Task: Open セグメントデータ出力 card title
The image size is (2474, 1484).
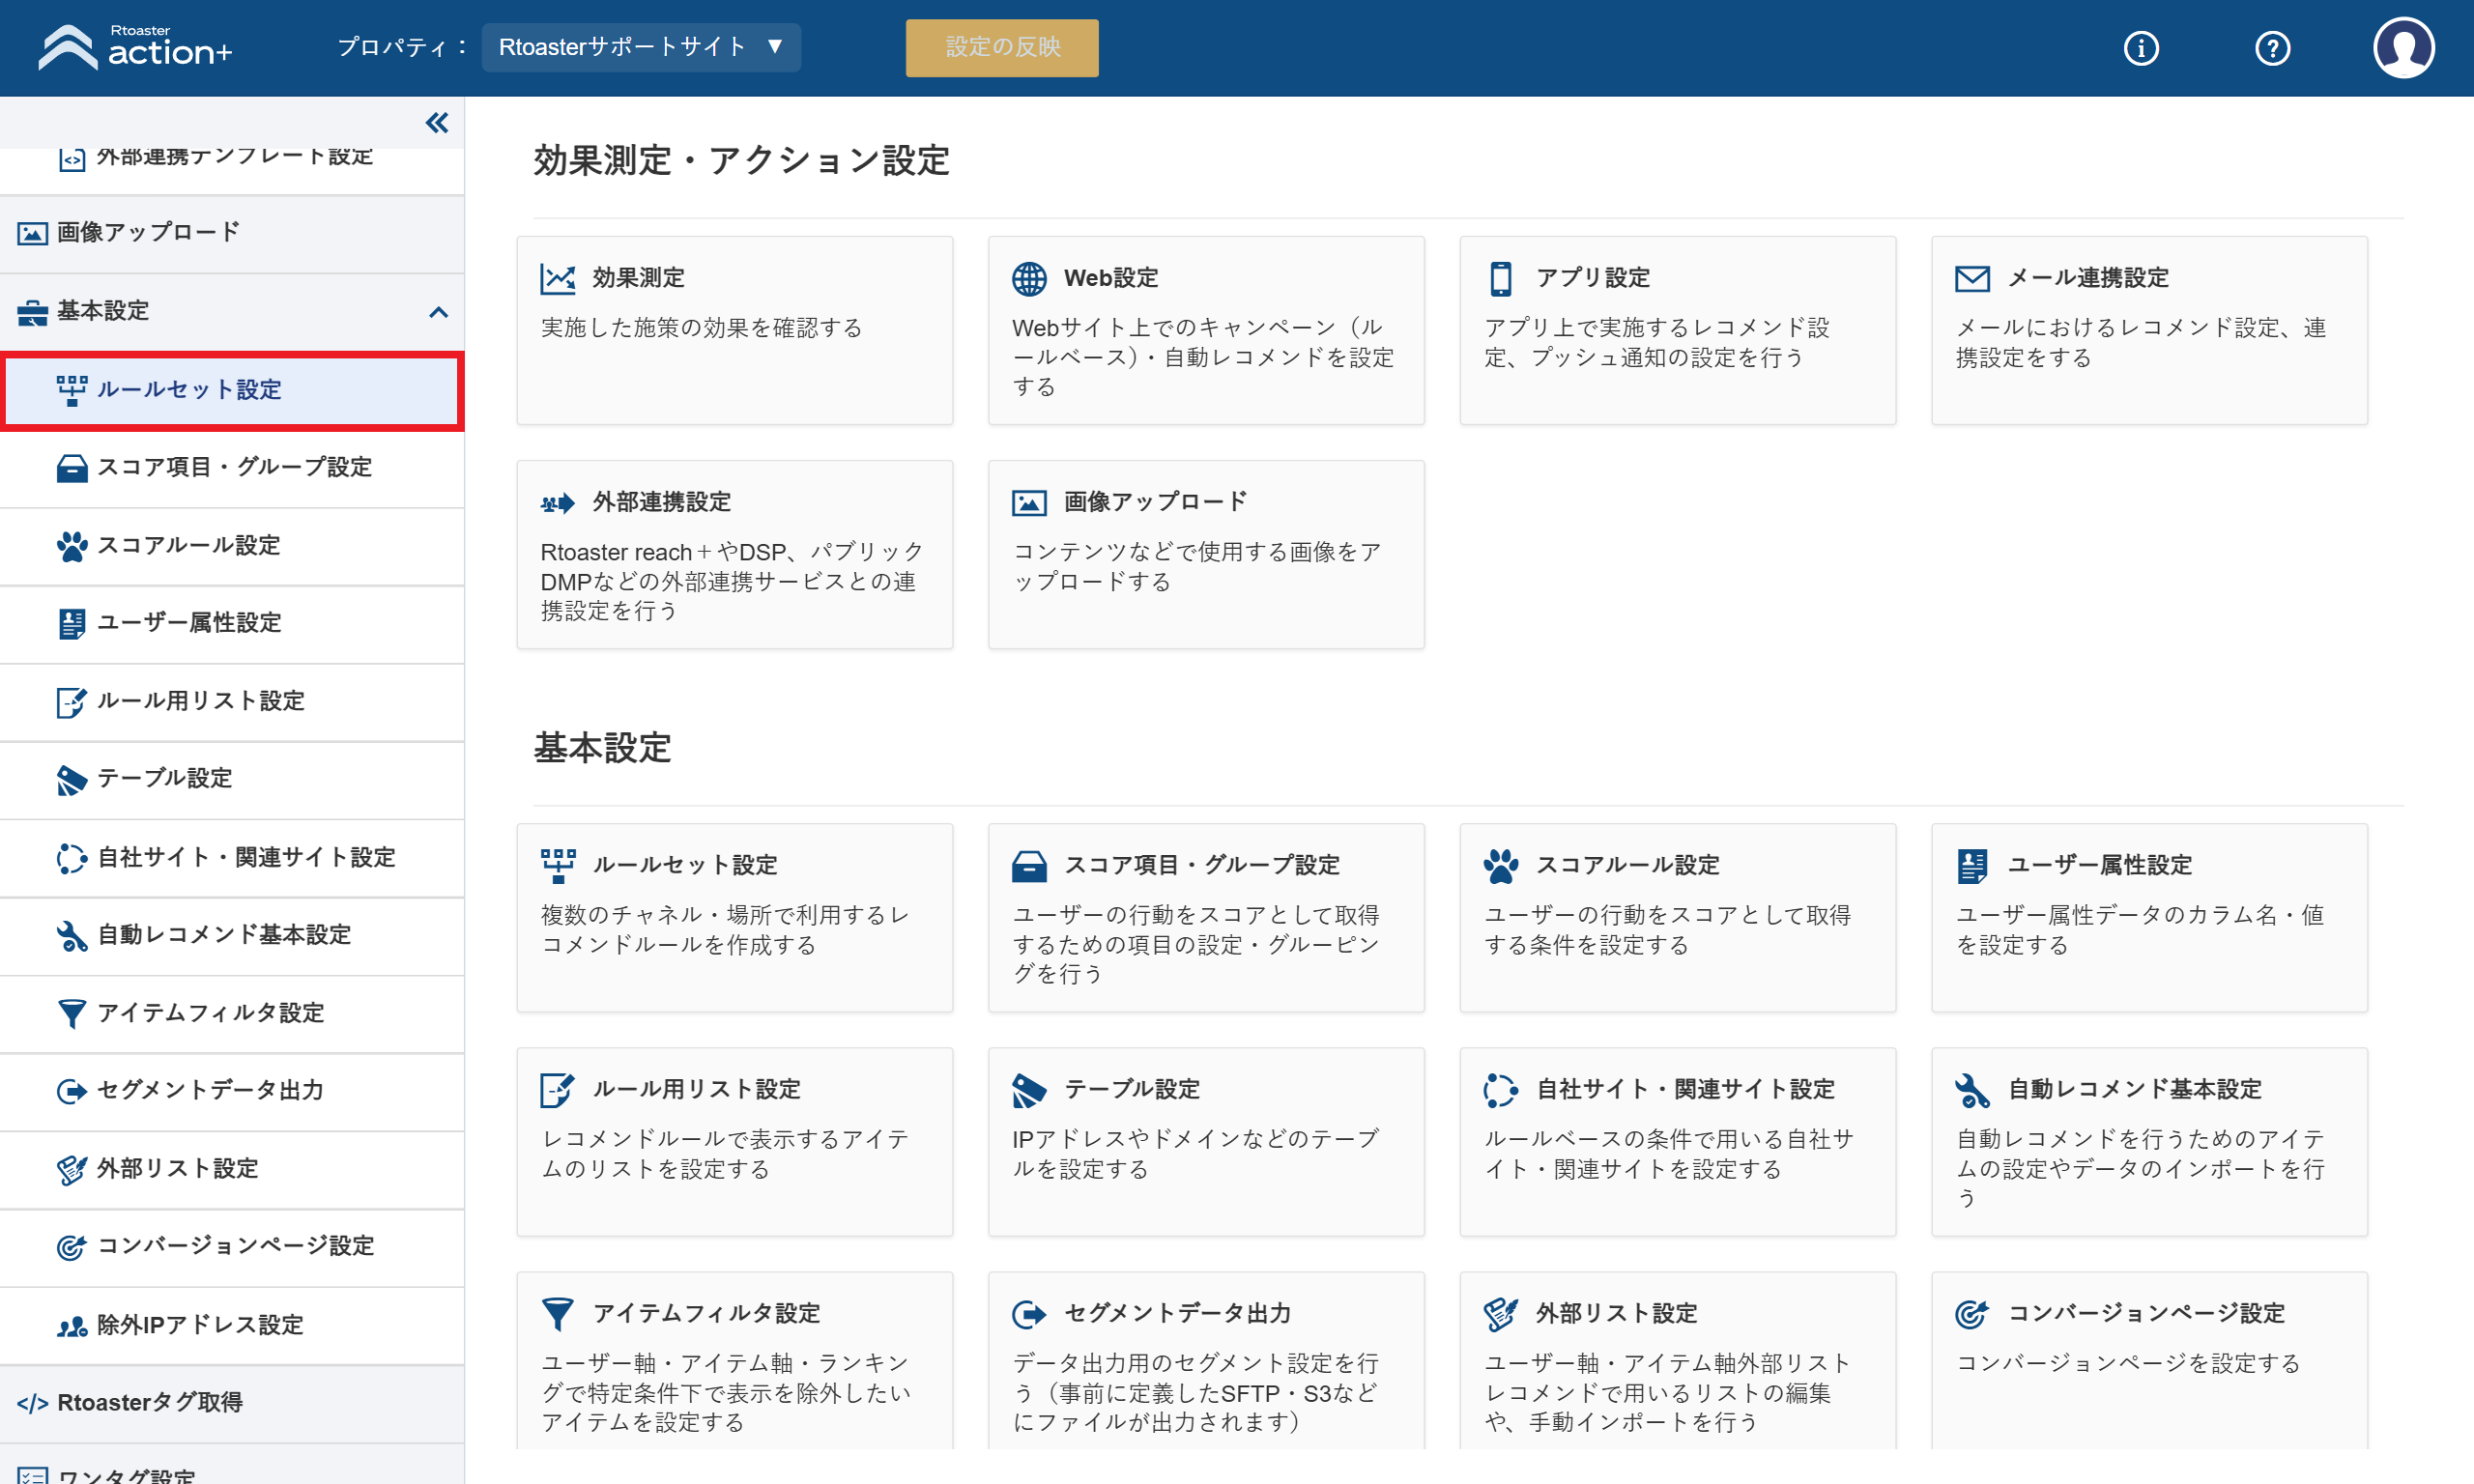Action: point(1178,1313)
